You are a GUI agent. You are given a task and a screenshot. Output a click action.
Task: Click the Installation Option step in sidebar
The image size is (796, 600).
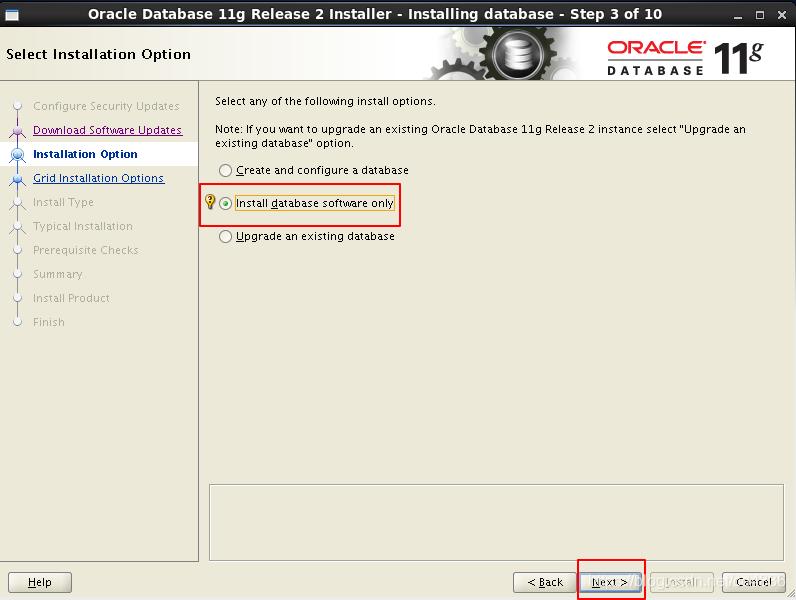pyautogui.click(x=85, y=154)
